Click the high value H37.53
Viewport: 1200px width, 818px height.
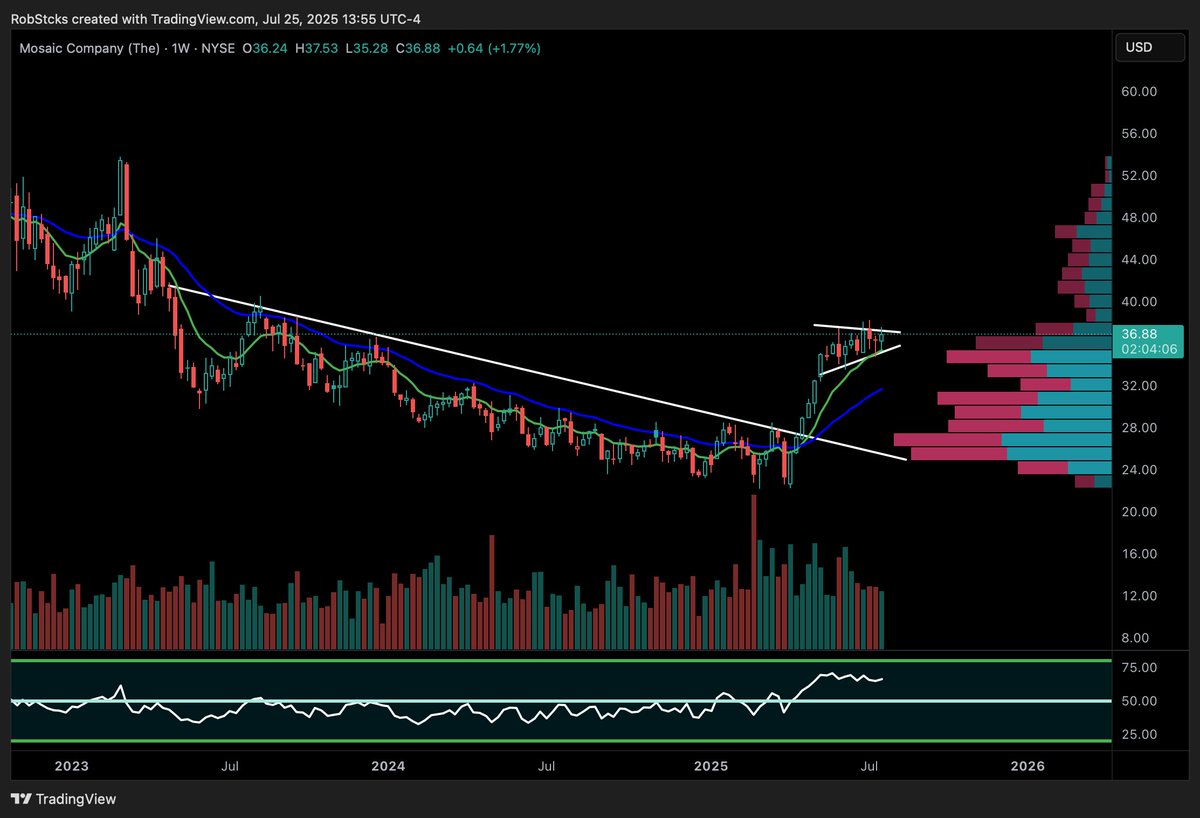tap(319, 48)
